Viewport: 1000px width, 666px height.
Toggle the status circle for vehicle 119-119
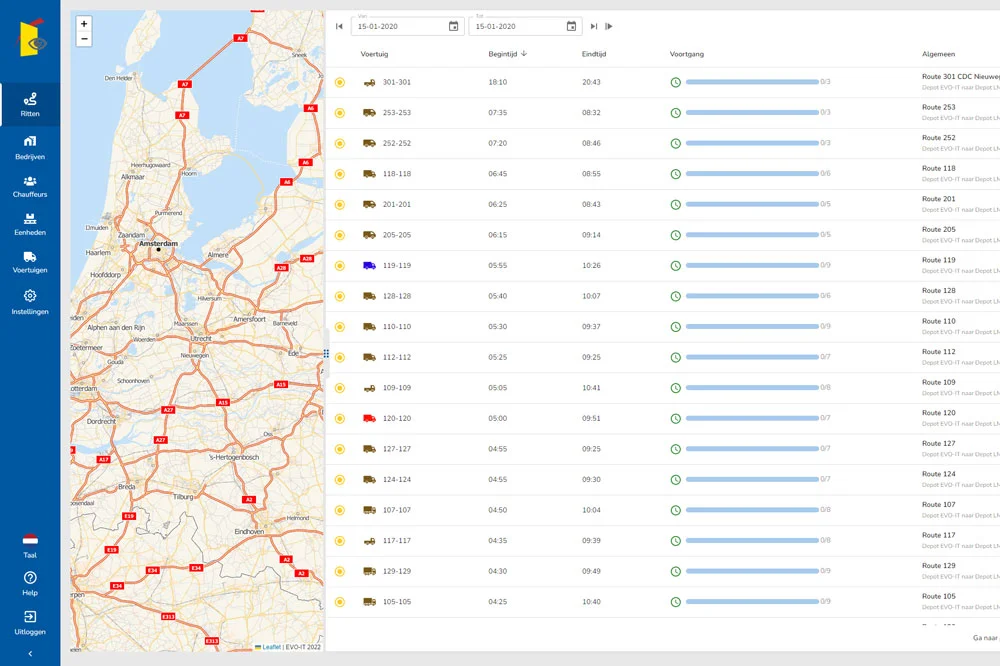(340, 266)
